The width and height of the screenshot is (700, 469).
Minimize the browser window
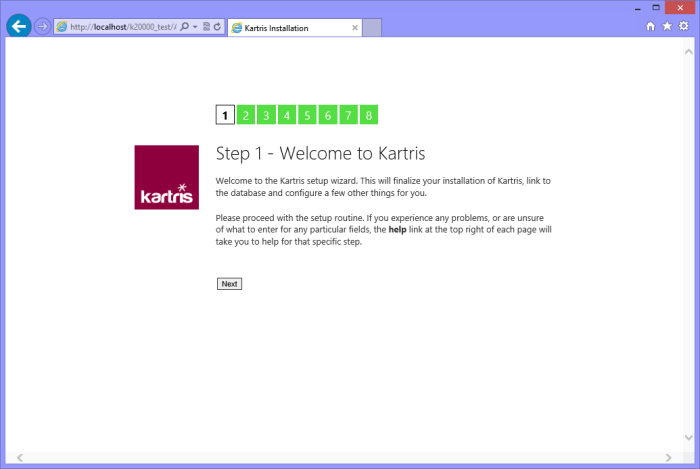coord(638,8)
